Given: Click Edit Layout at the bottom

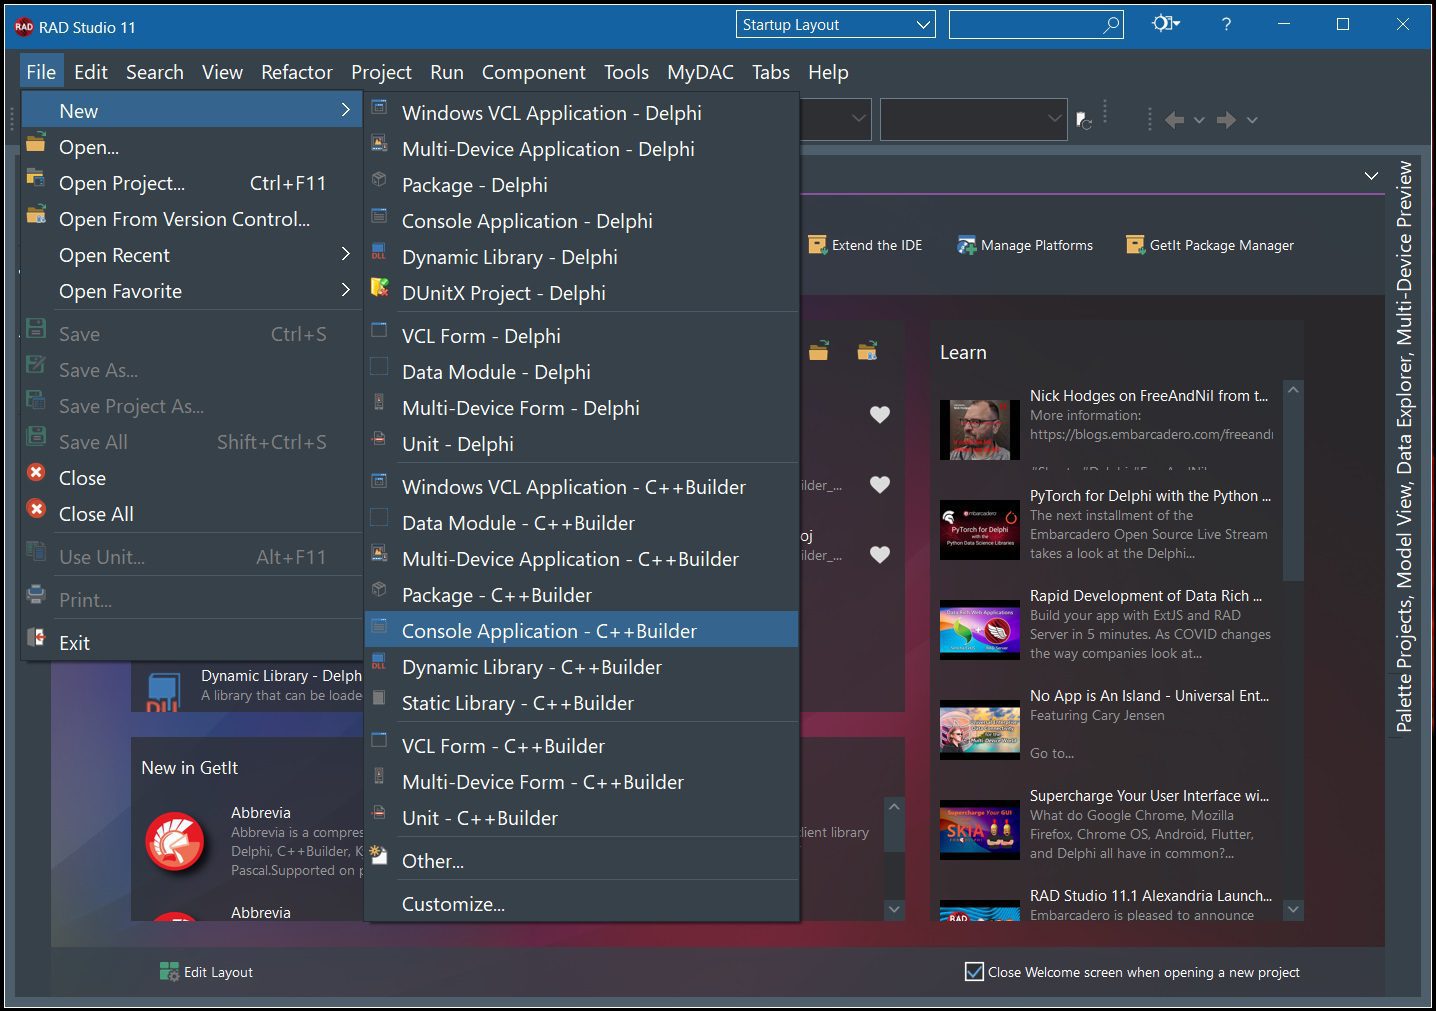Looking at the screenshot, I should [206, 972].
